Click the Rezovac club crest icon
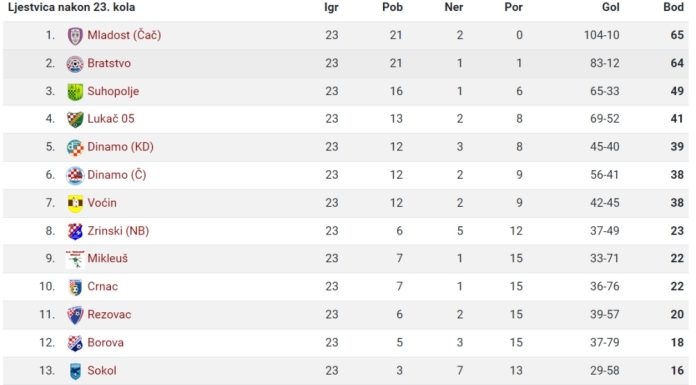 click(75, 315)
